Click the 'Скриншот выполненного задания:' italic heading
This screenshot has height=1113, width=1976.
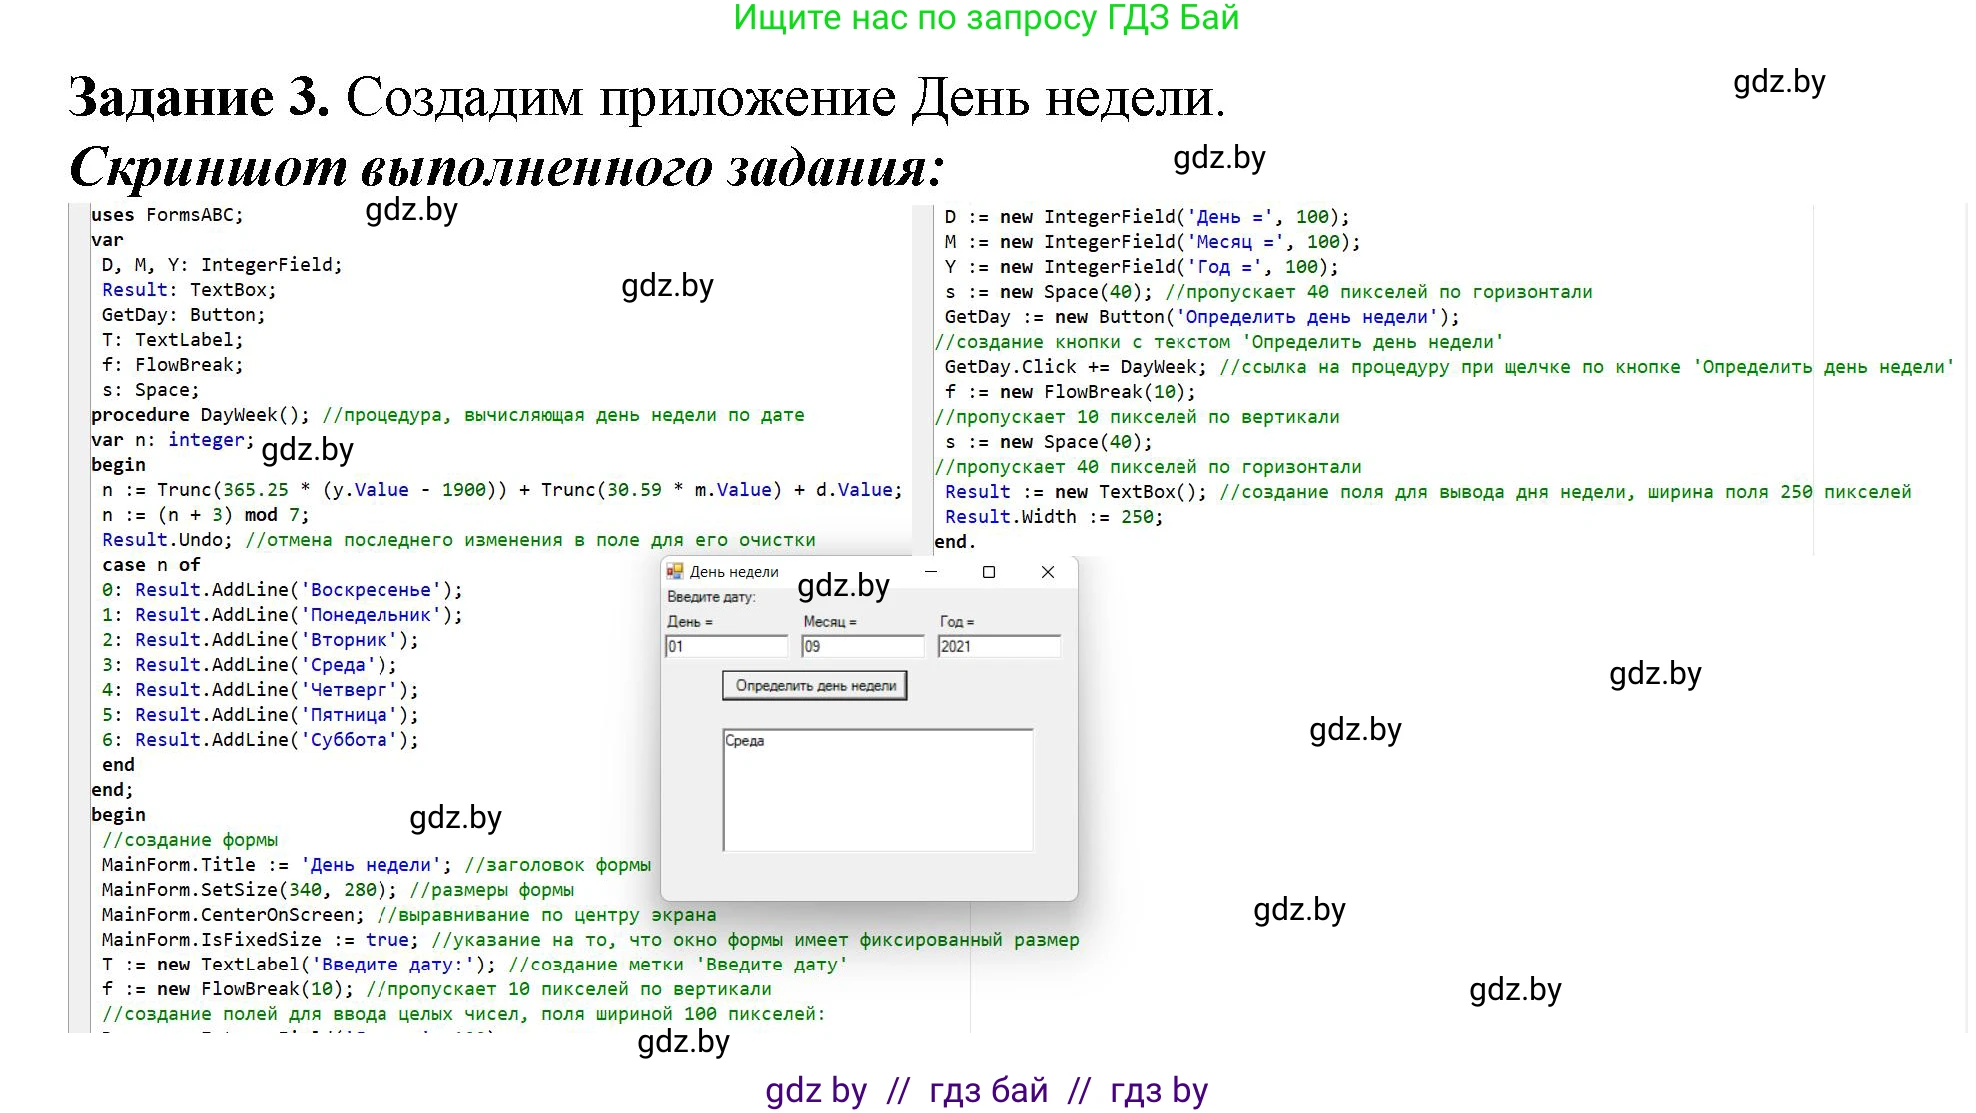[506, 168]
